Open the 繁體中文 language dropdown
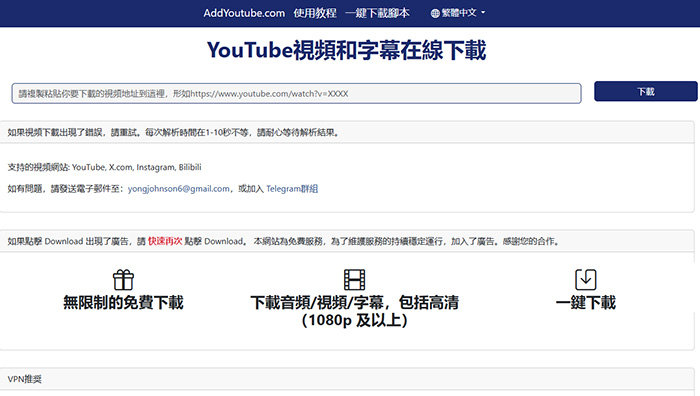 pos(458,13)
